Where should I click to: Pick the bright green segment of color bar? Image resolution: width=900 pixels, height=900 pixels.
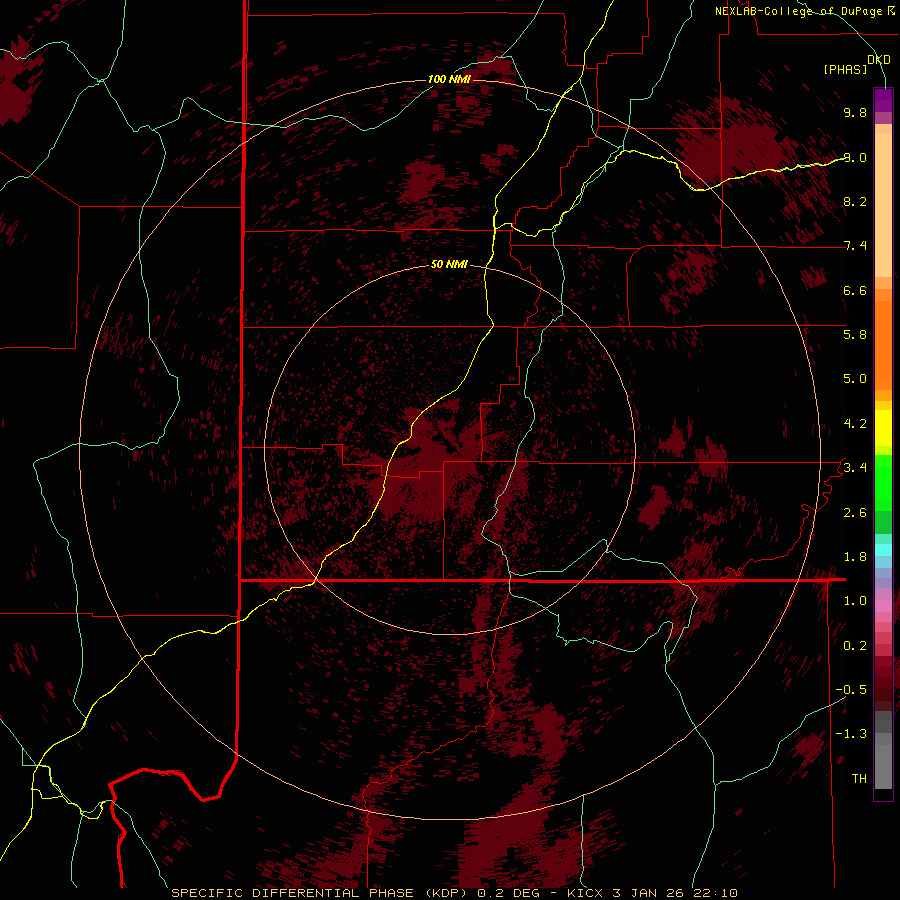tap(883, 482)
